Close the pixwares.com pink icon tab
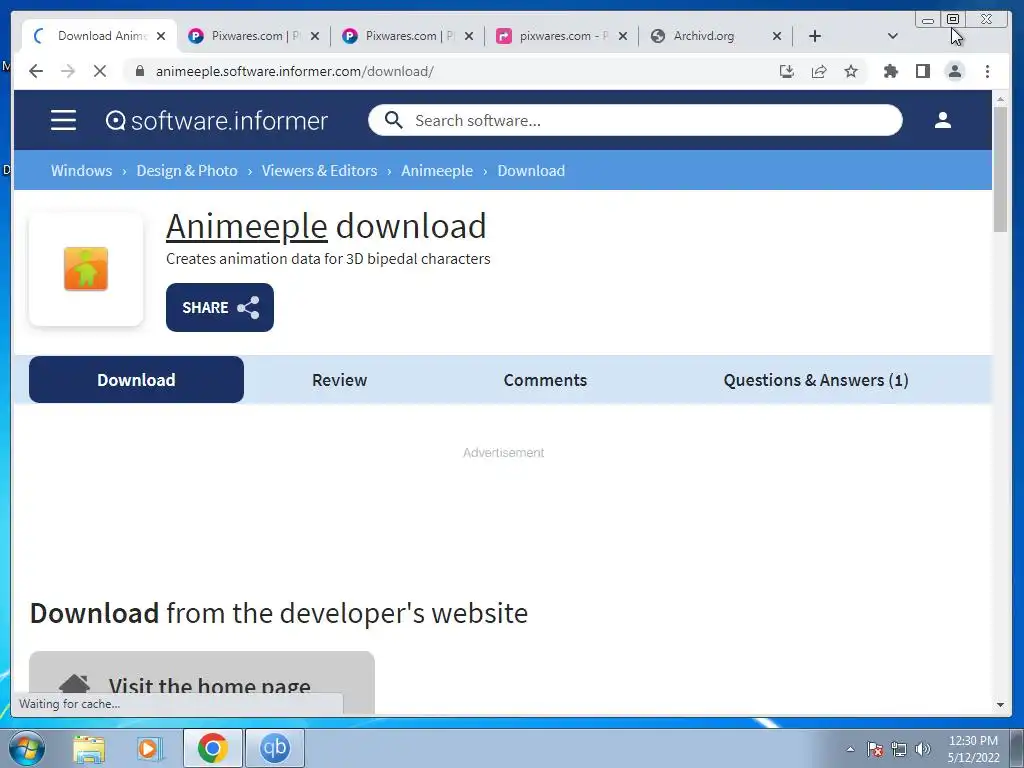1024x768 pixels. pos(623,36)
